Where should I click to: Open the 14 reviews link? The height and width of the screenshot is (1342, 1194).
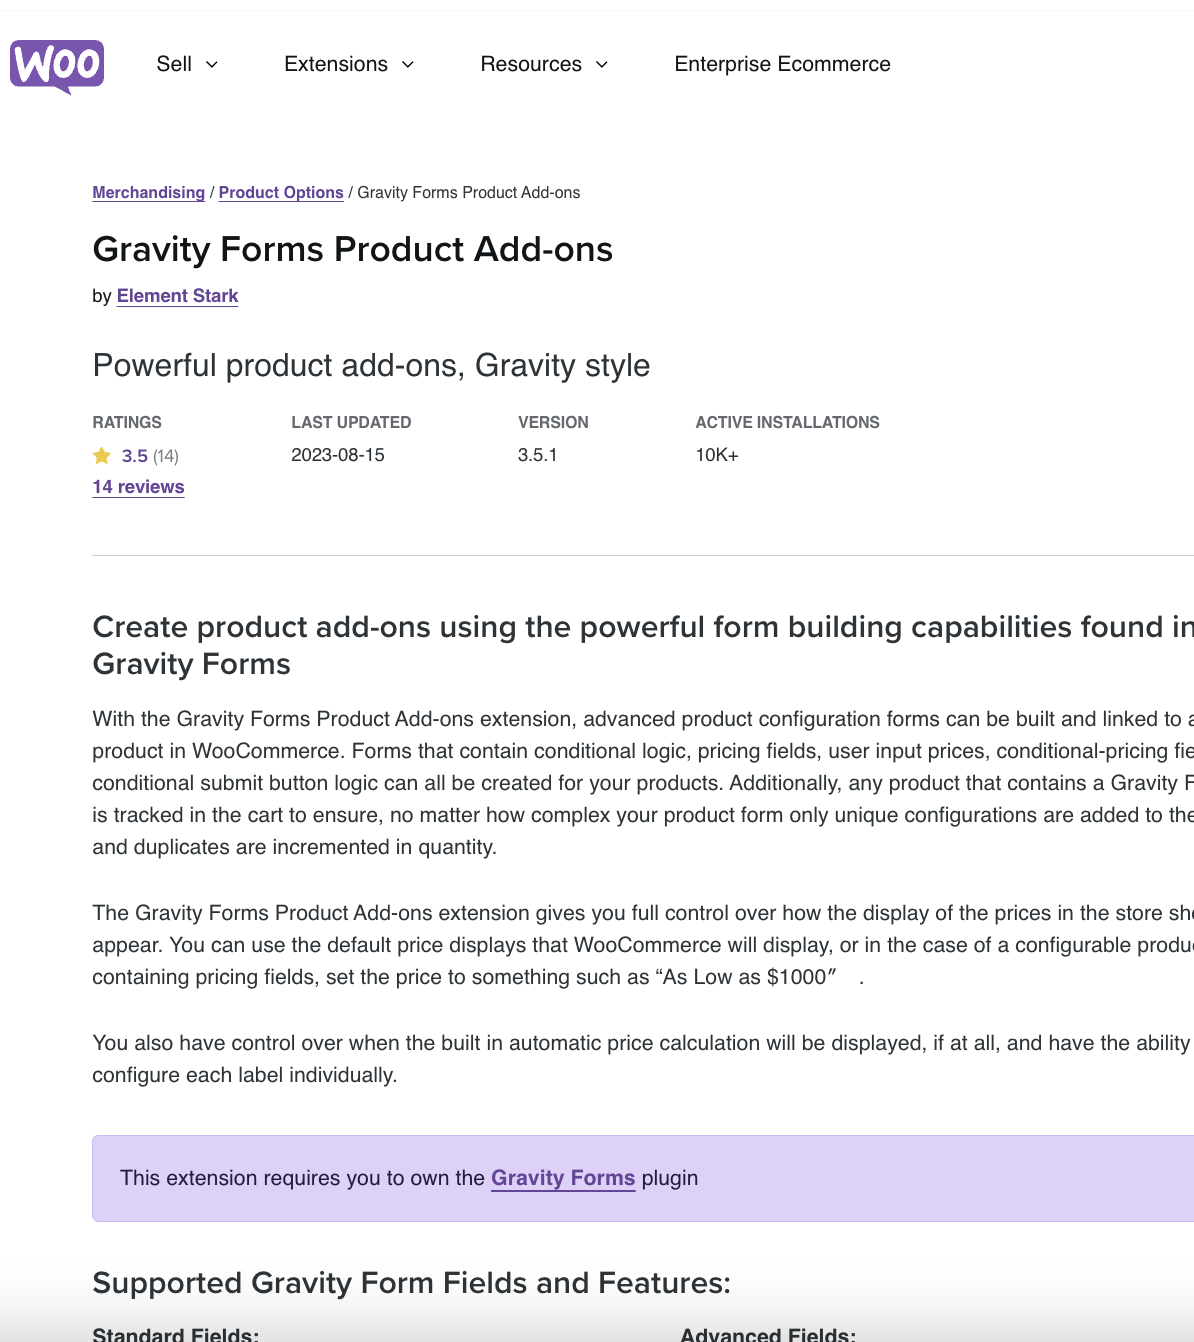(138, 487)
